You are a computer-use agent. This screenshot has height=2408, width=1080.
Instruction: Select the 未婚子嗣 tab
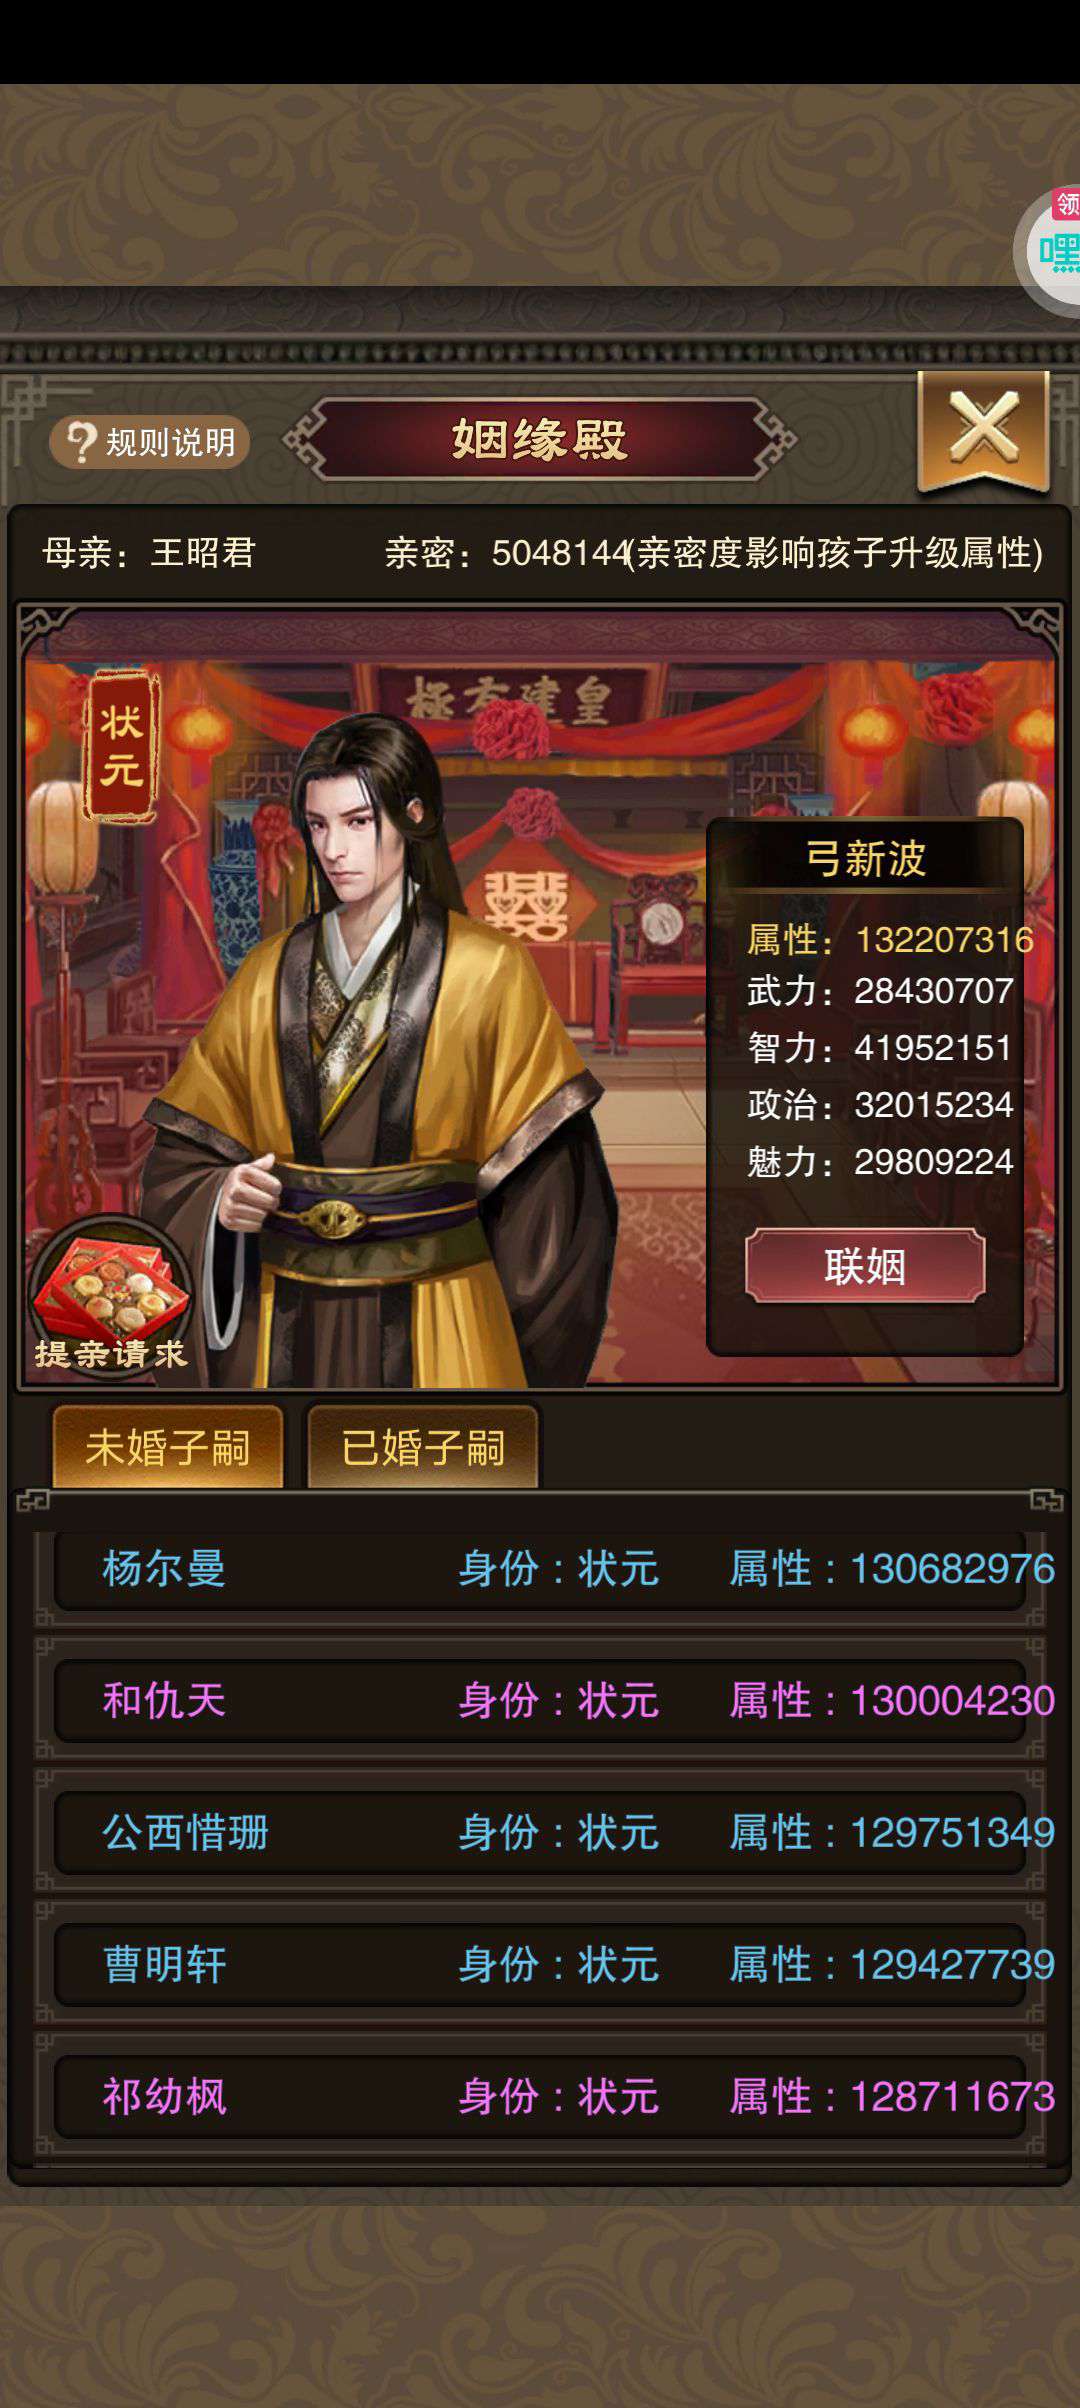(167, 1446)
